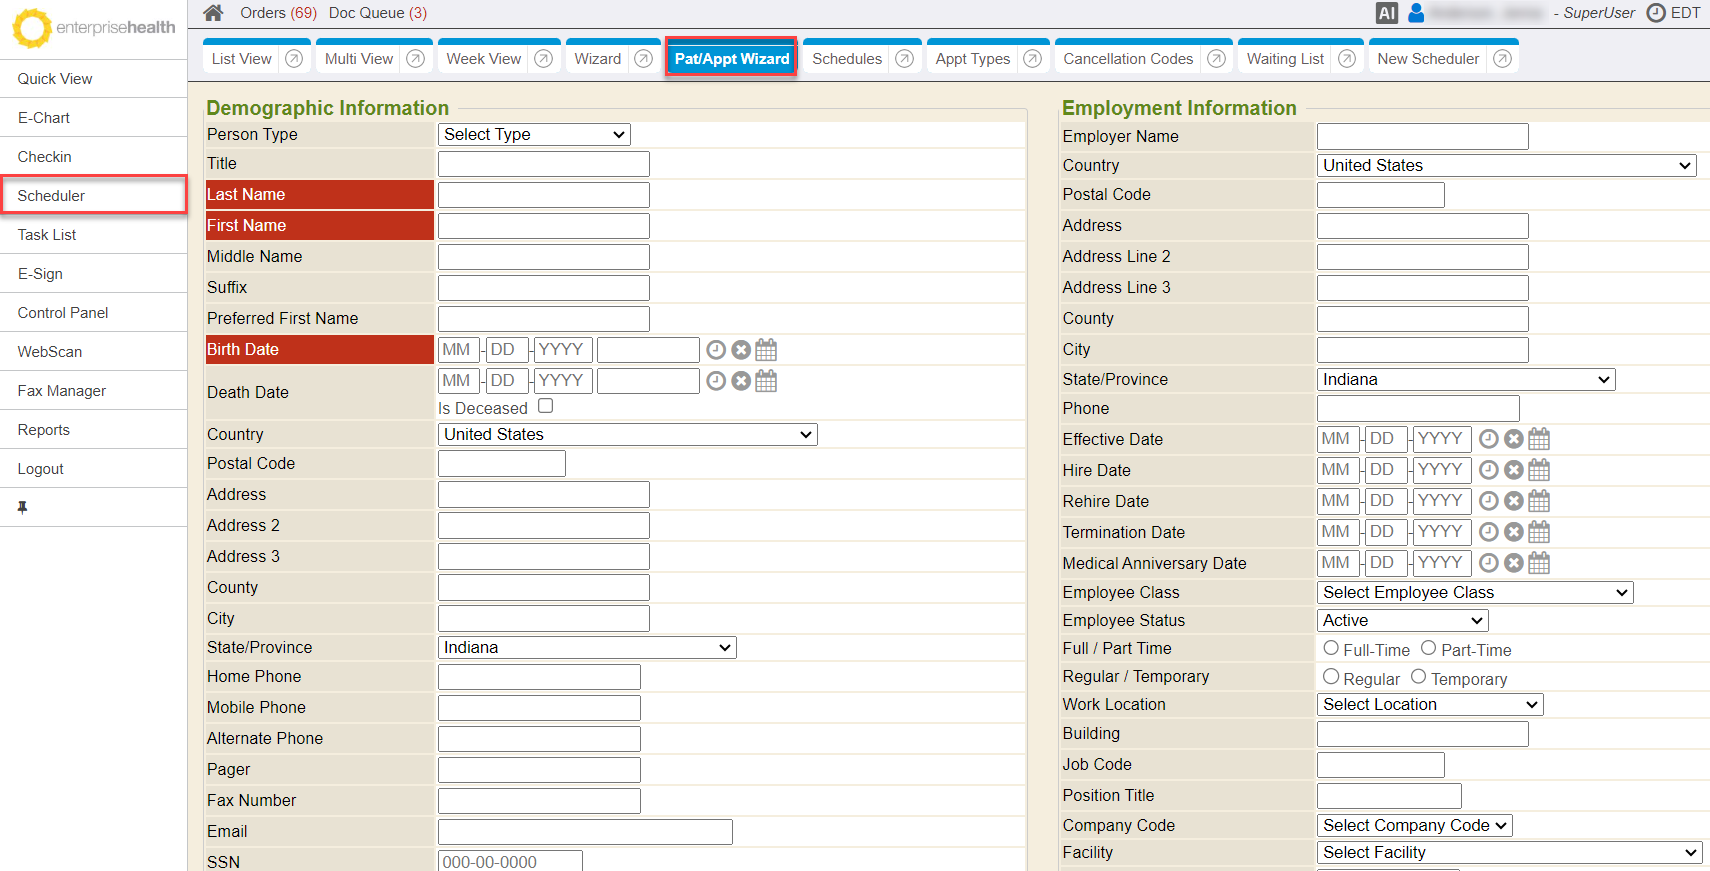Check the Is Deceased checkbox
The height and width of the screenshot is (871, 1710).
click(545, 406)
